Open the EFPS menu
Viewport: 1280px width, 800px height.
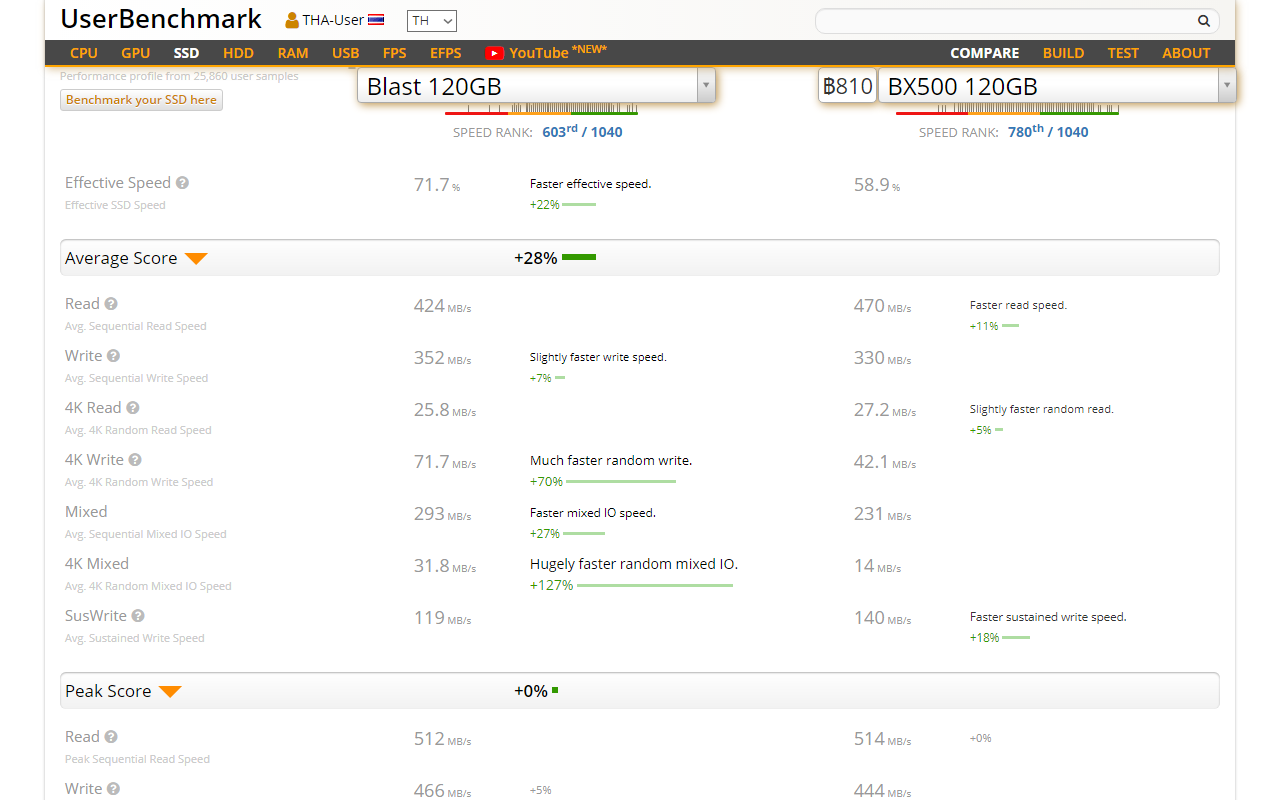tap(446, 53)
